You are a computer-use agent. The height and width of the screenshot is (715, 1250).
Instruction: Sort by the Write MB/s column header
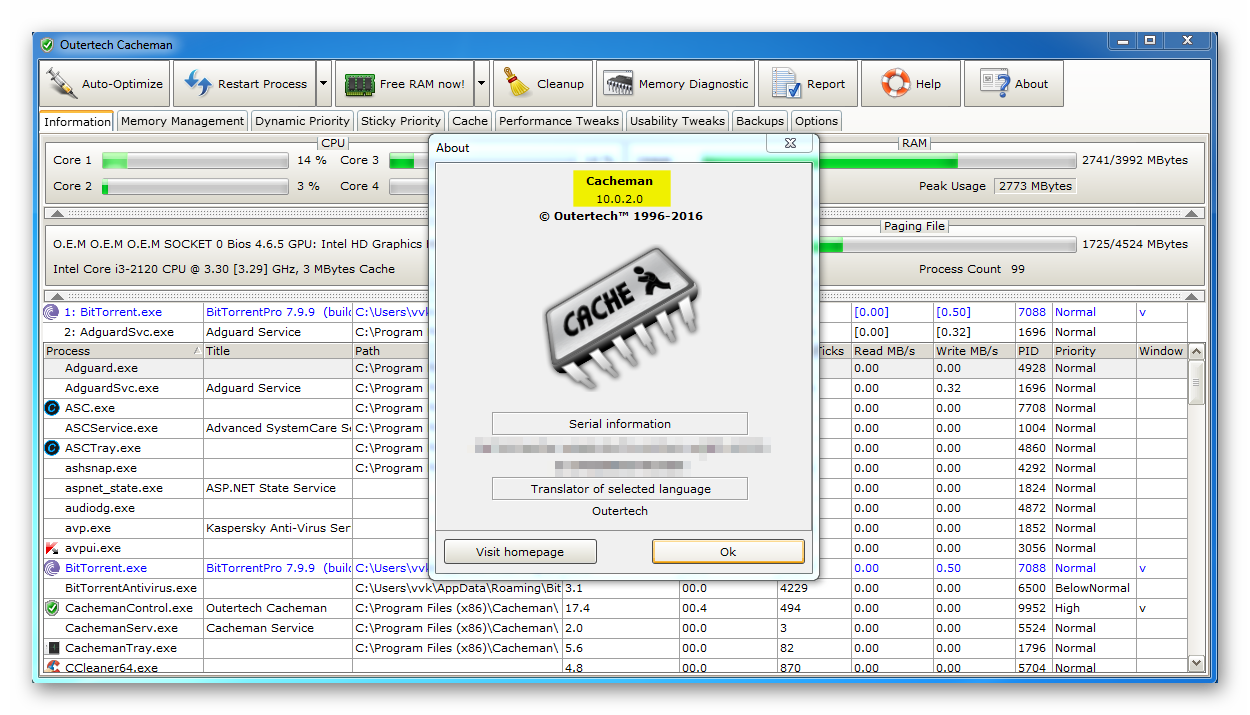(974, 351)
